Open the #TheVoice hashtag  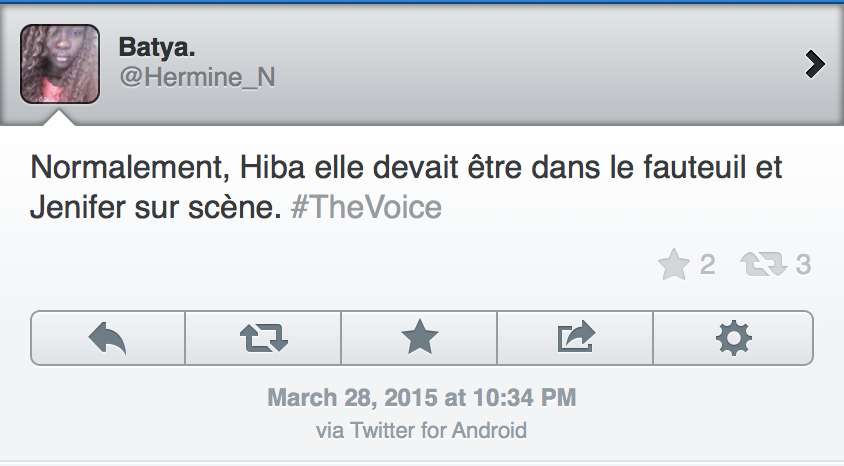tap(364, 208)
